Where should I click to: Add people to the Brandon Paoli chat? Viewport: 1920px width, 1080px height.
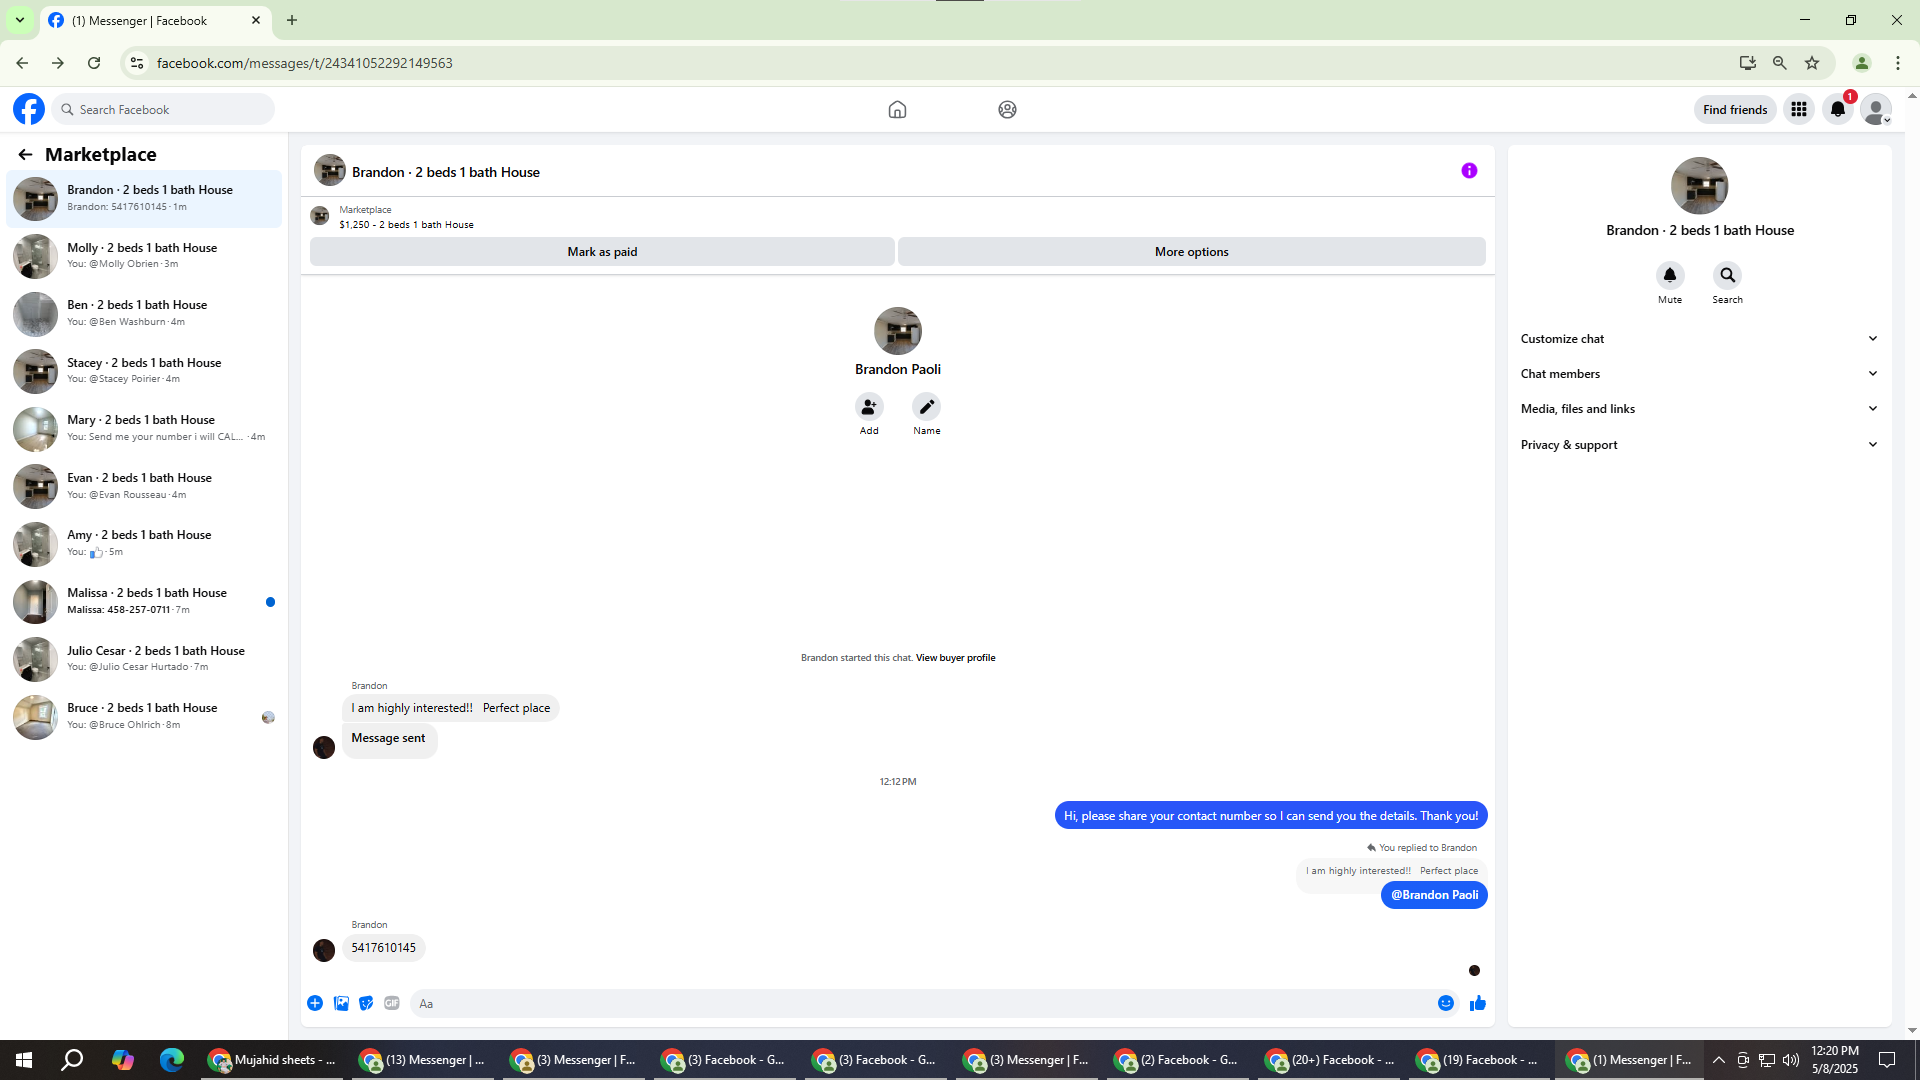pos(869,407)
